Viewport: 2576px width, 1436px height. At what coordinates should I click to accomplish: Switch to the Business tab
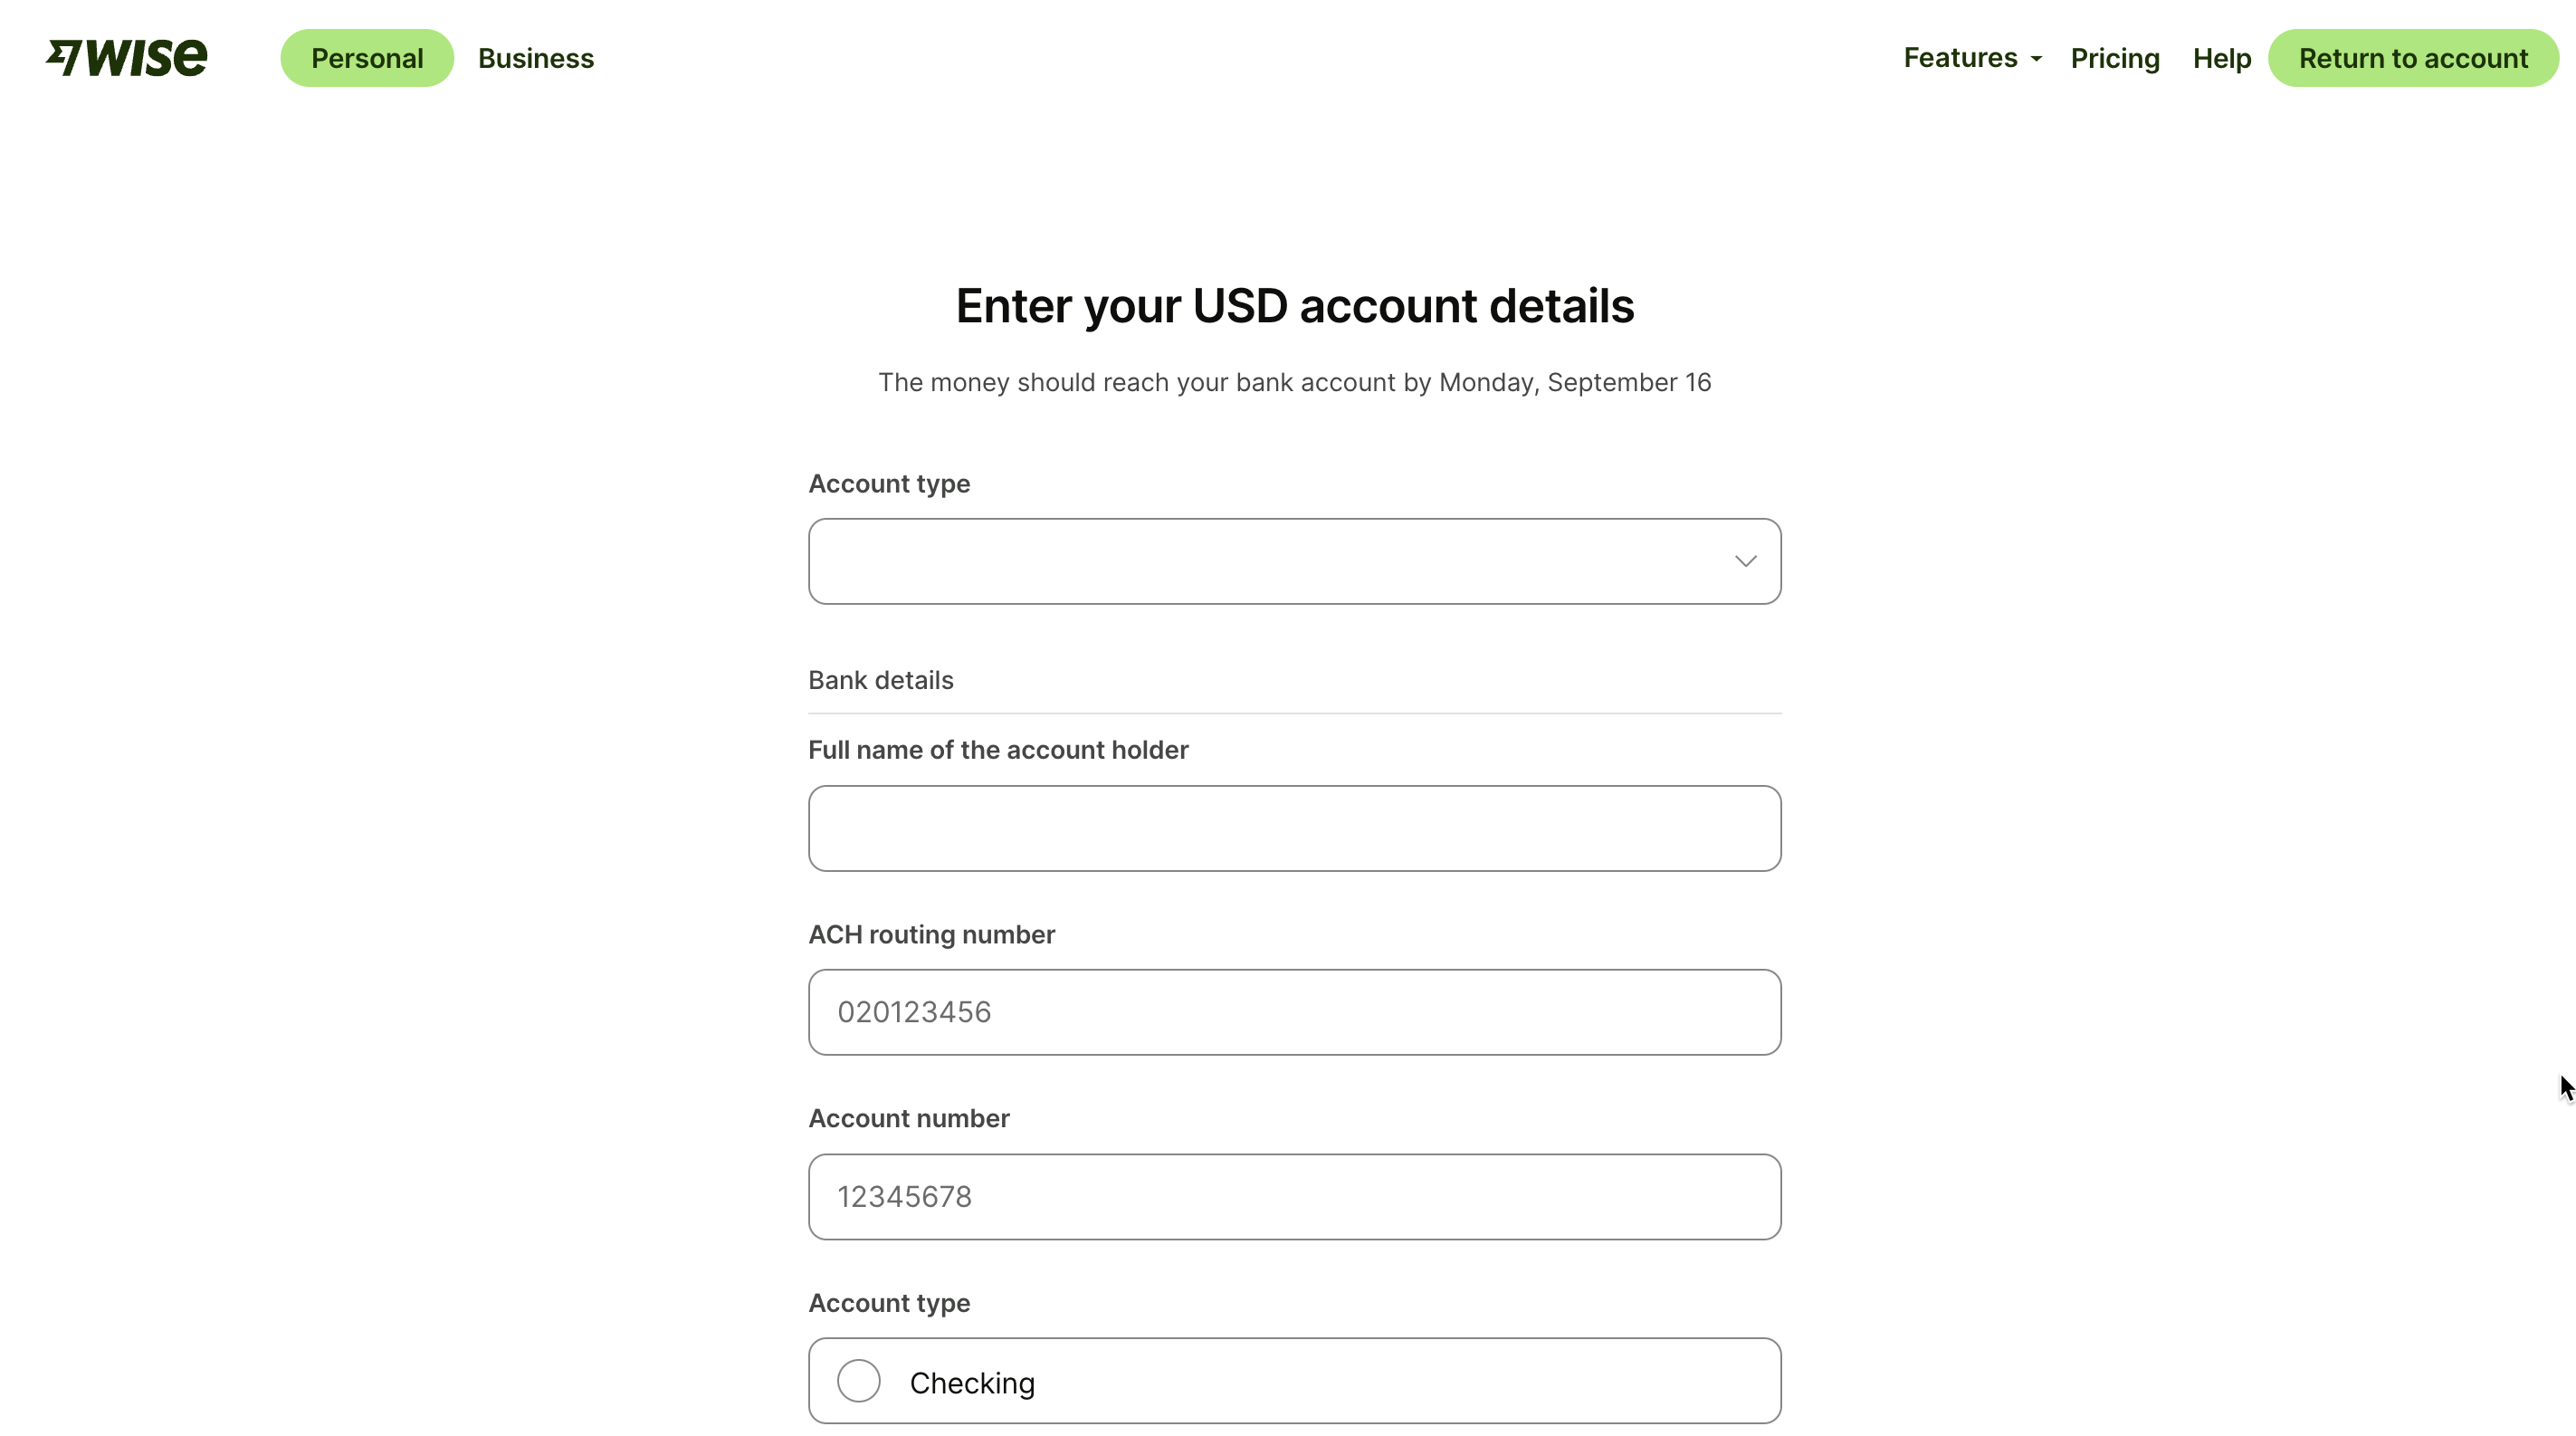click(536, 58)
